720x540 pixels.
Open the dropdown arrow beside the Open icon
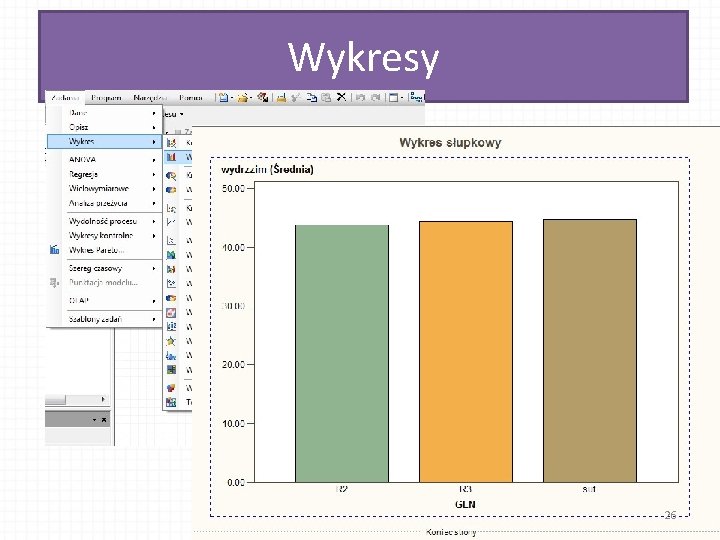[x=251, y=98]
